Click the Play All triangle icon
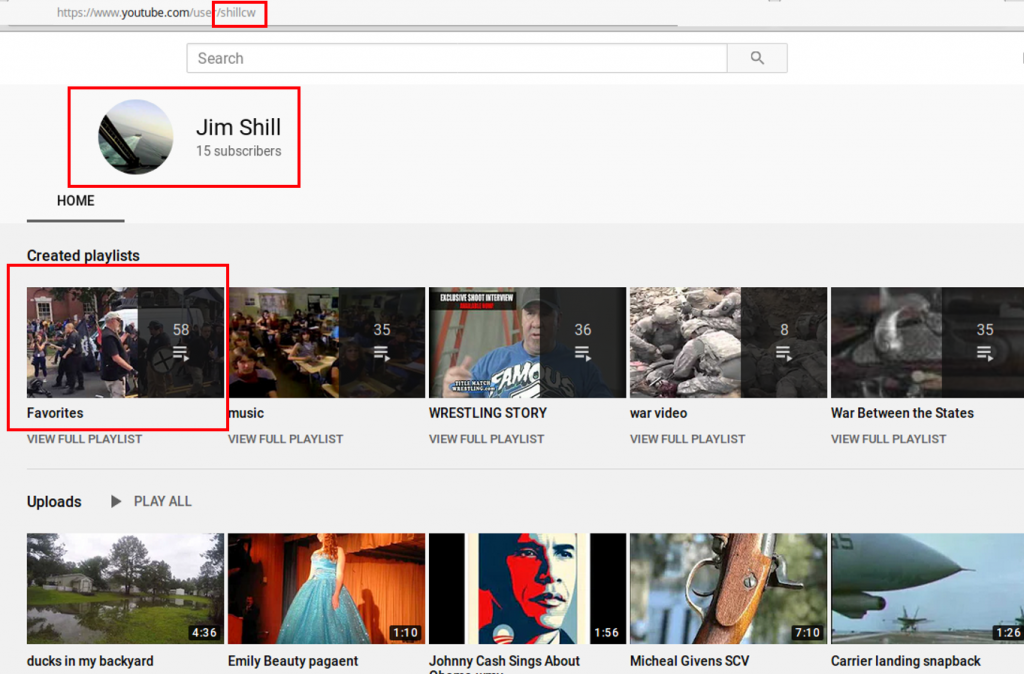Viewport: 1024px width, 674px height. click(x=116, y=501)
